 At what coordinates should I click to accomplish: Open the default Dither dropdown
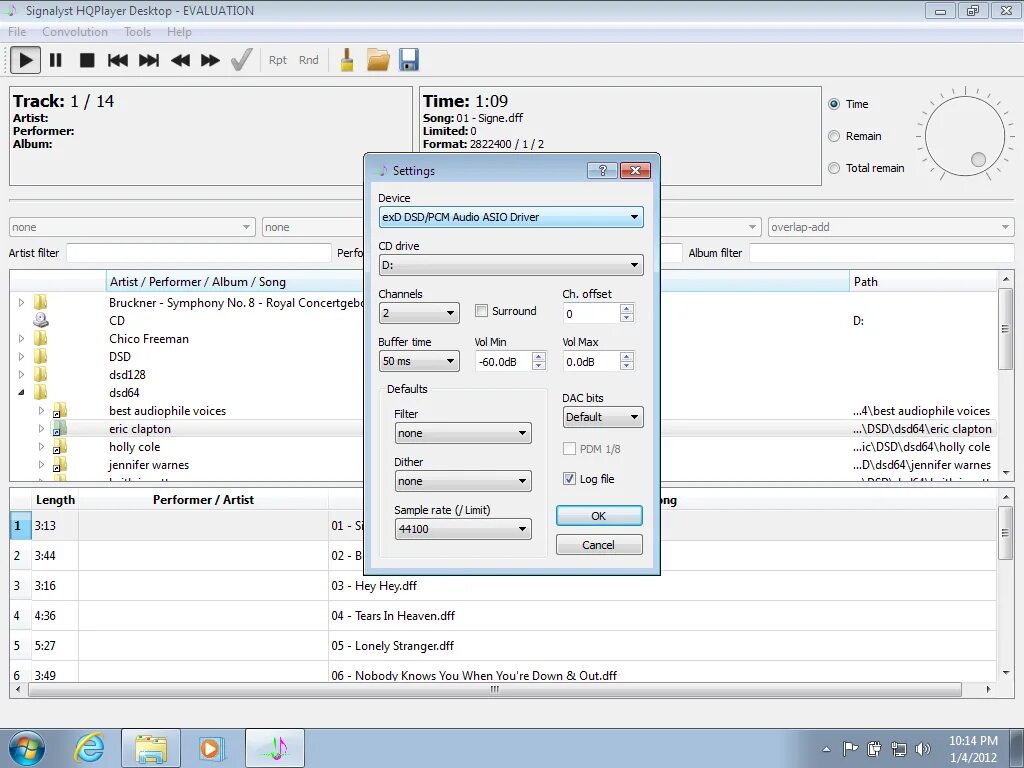click(463, 481)
